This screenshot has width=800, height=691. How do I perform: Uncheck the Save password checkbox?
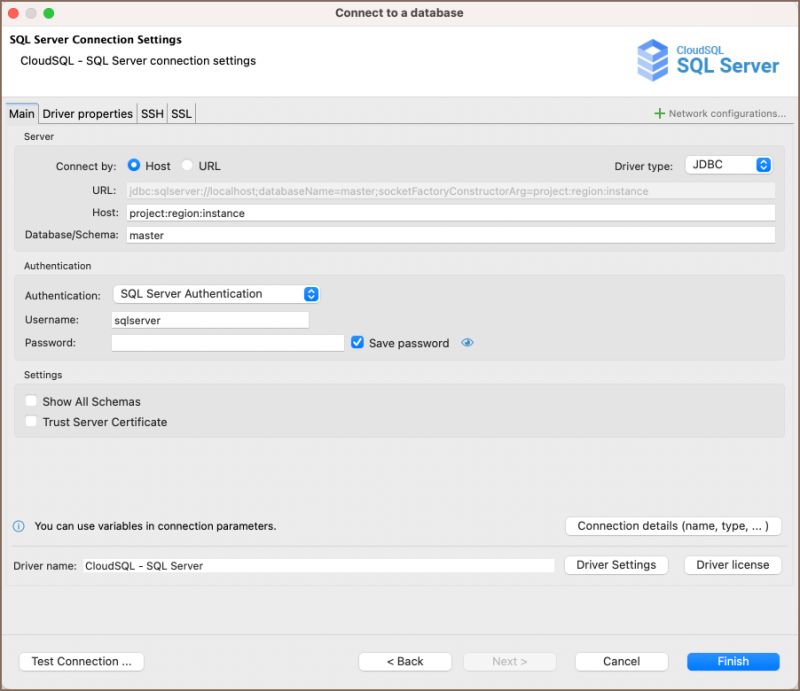[x=358, y=343]
